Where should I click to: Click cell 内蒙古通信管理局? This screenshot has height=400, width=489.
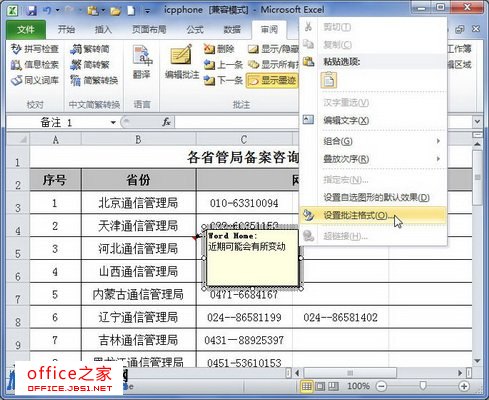pos(138,294)
